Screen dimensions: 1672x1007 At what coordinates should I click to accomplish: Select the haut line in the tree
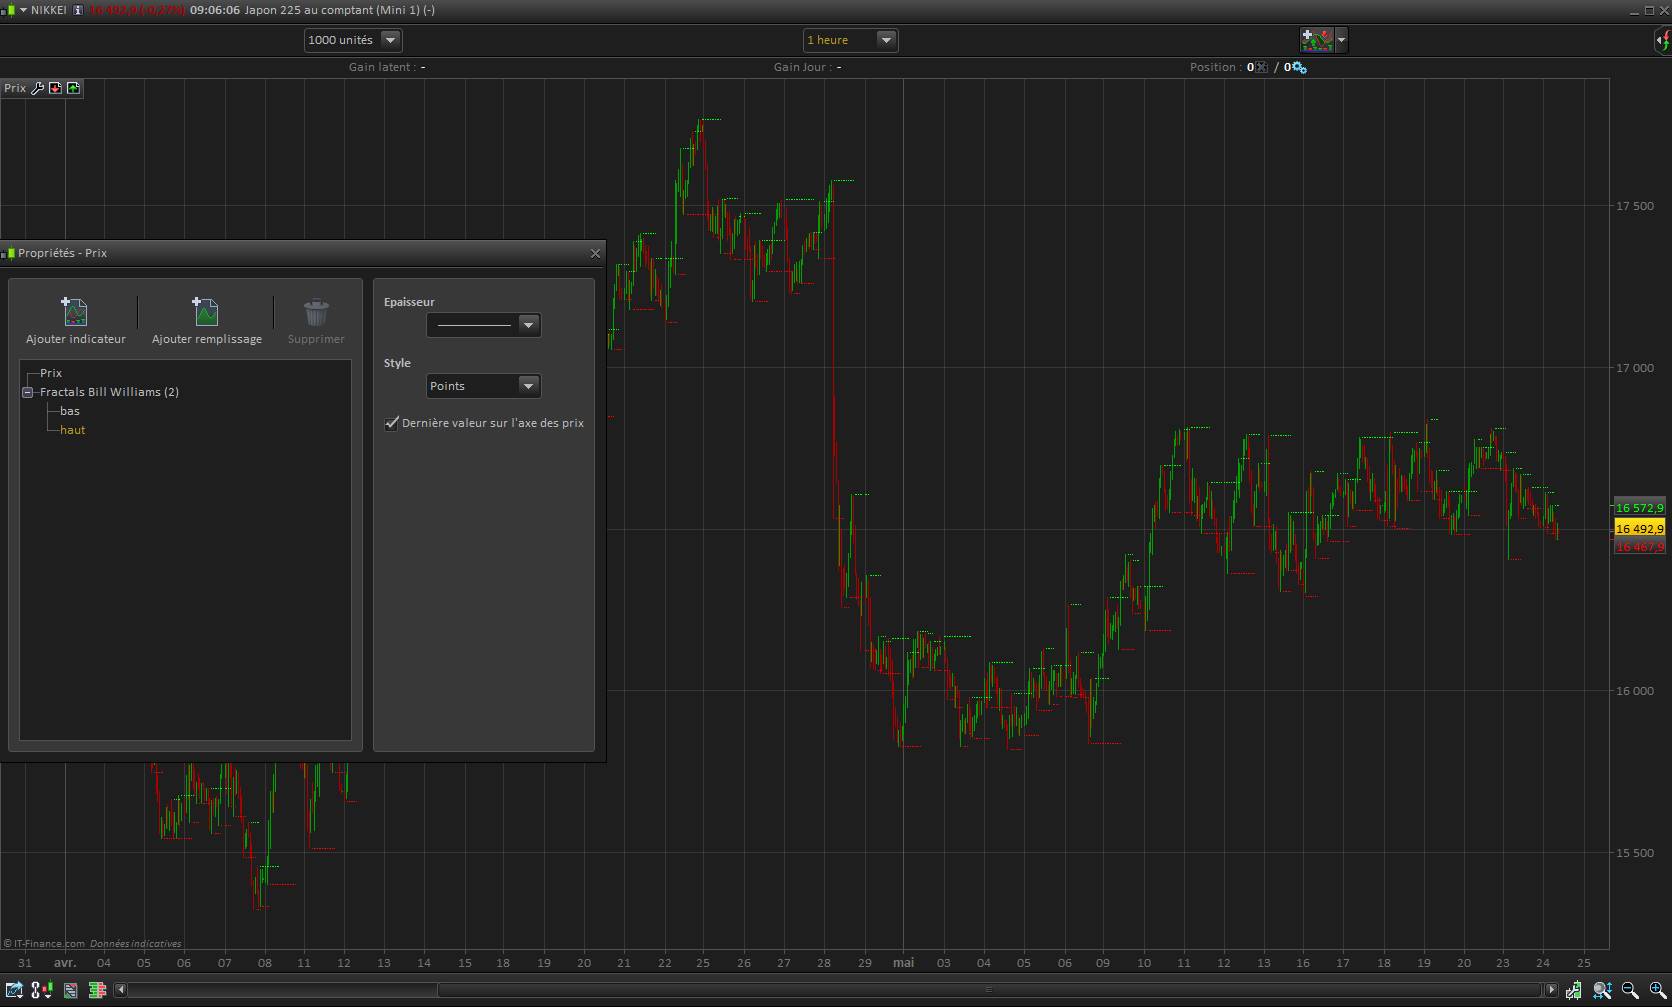(x=73, y=430)
